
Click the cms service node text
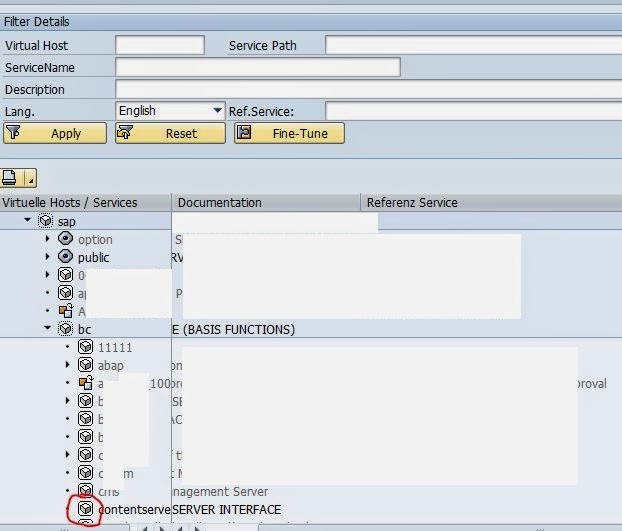tap(109, 492)
